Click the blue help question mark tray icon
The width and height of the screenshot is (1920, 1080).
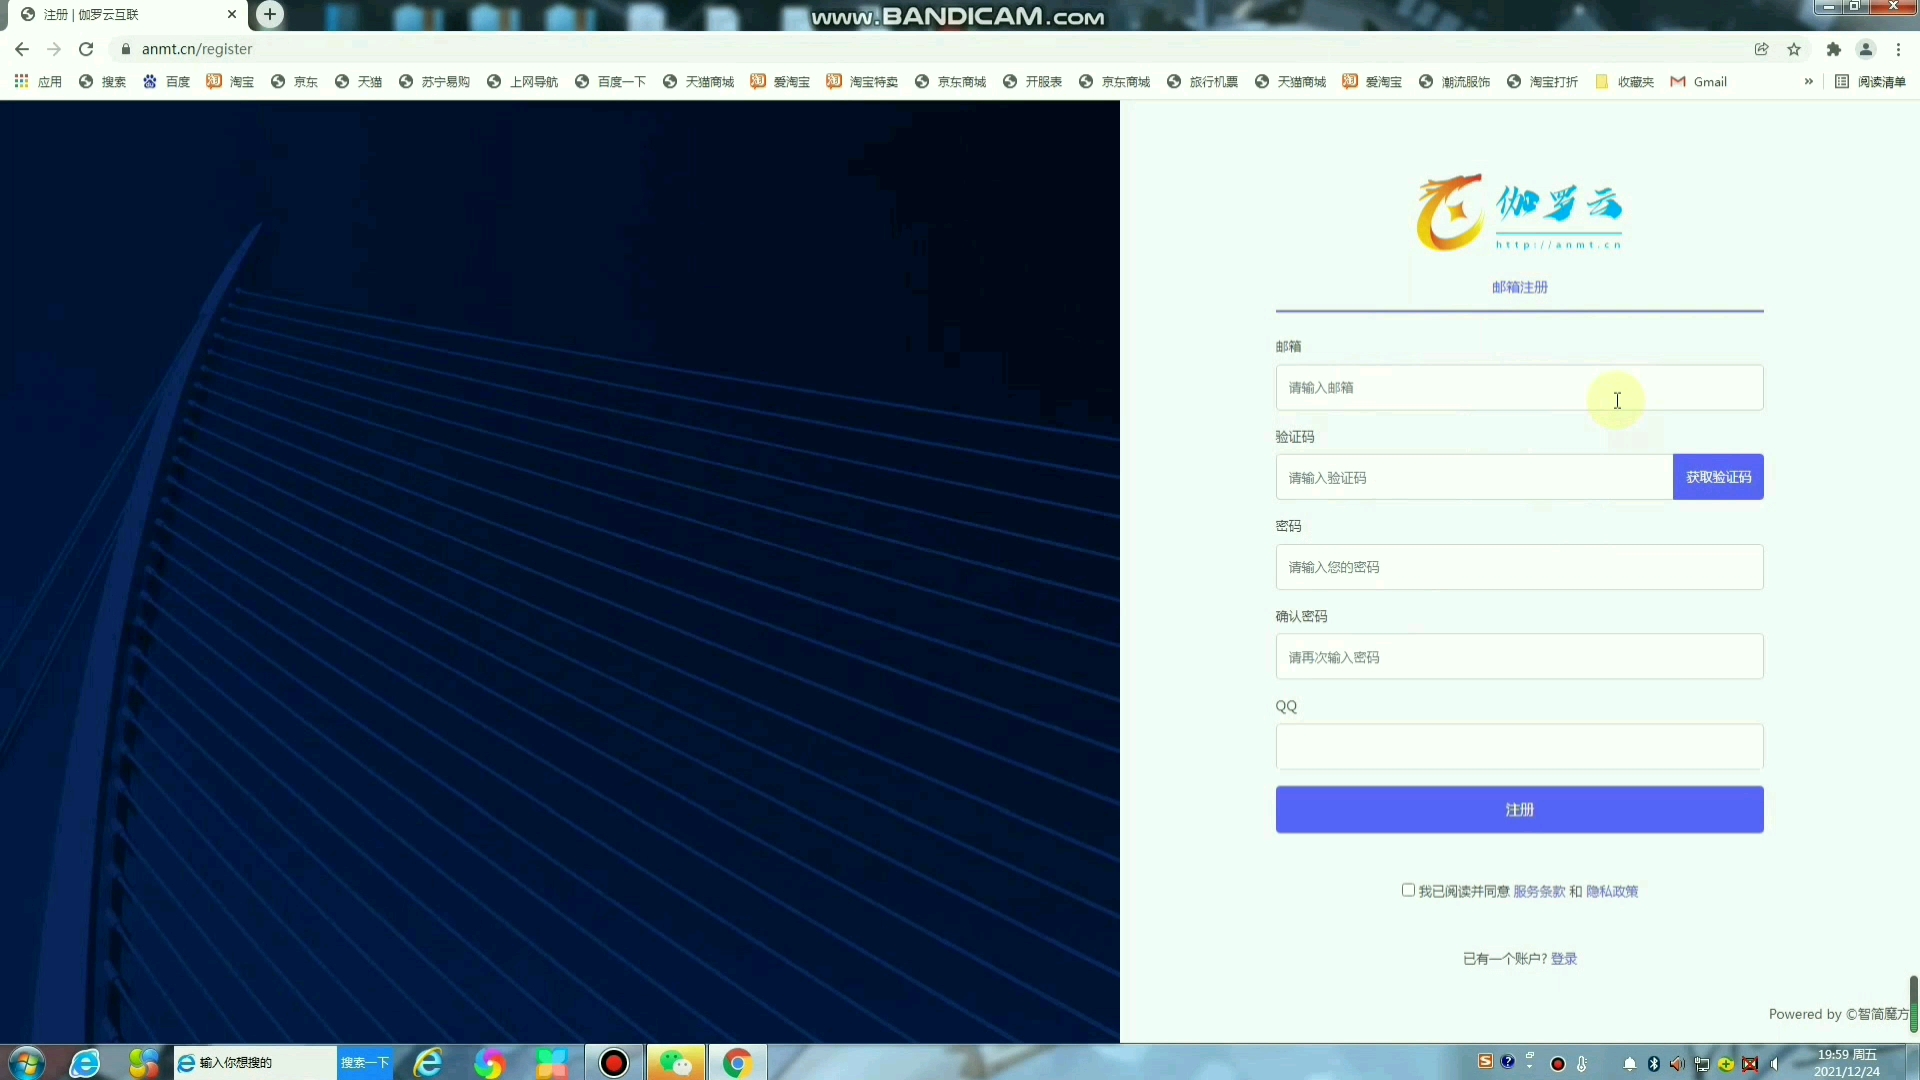[1508, 1062]
